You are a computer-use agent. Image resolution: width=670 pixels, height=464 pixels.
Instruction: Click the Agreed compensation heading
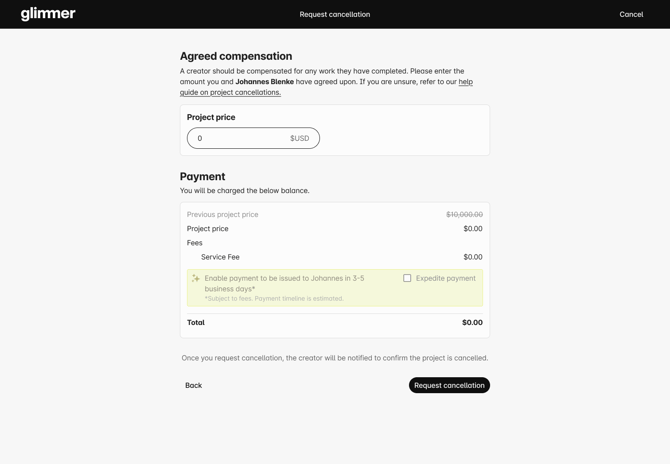[x=236, y=56]
